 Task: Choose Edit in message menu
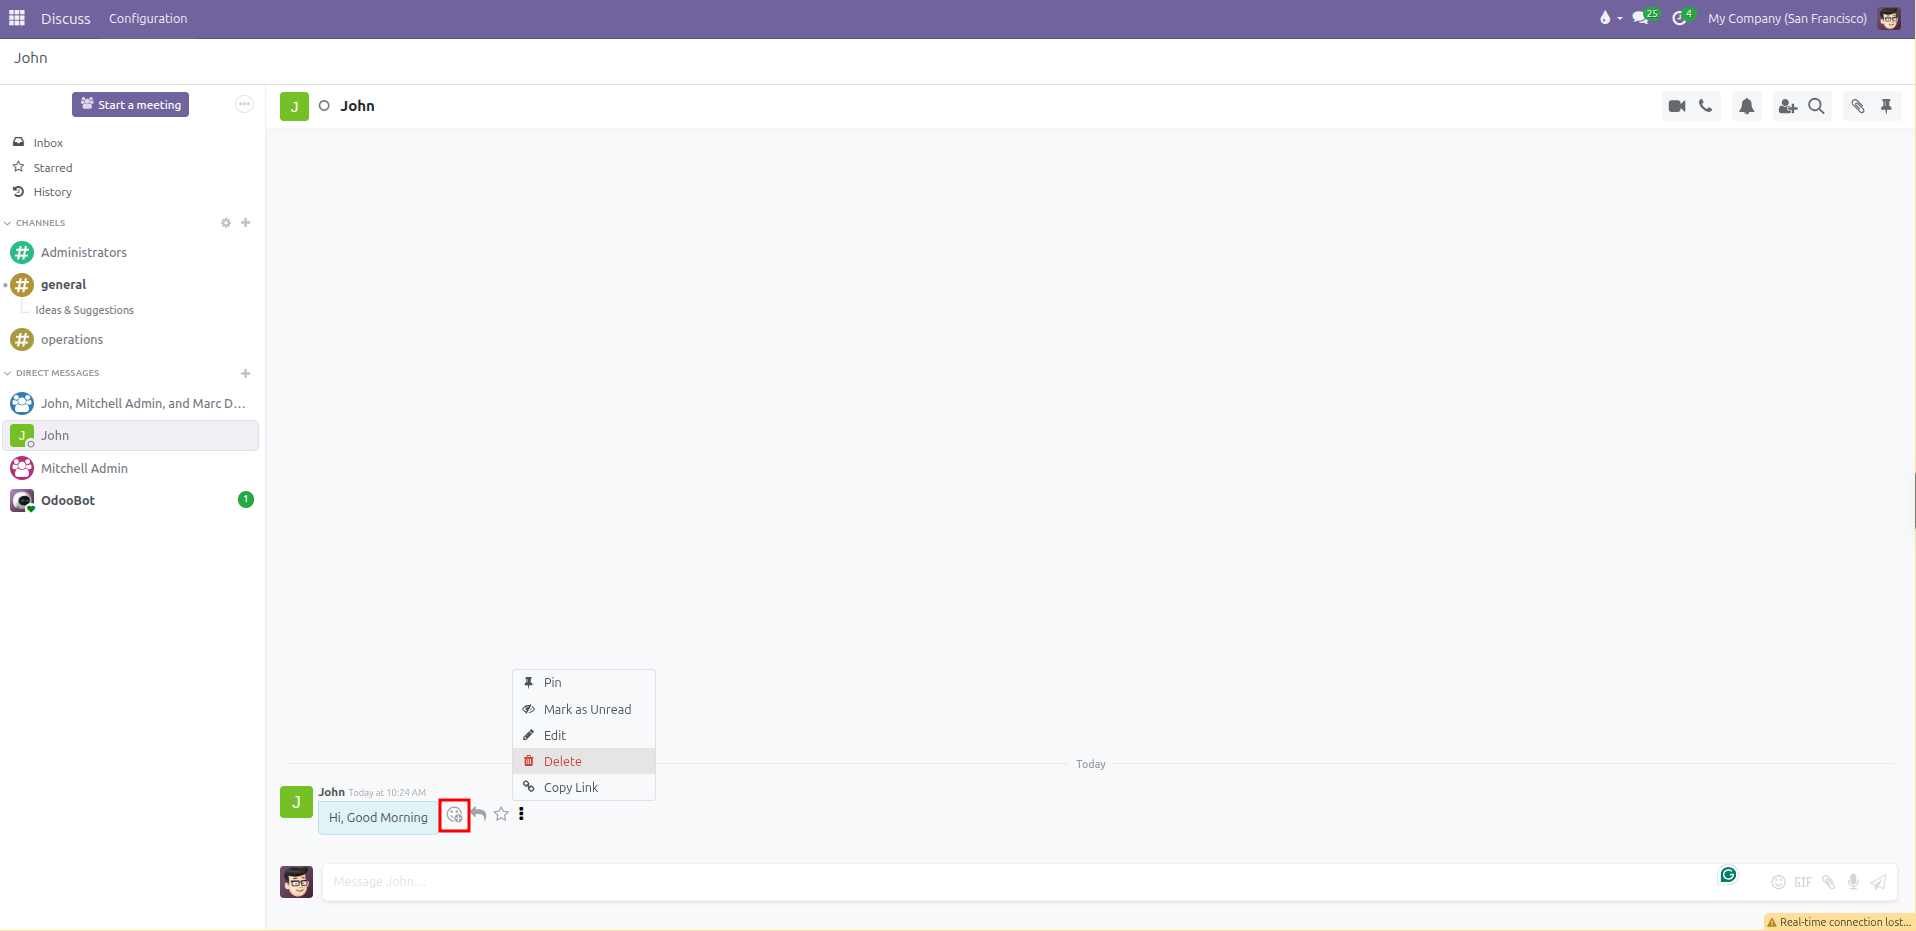click(584, 735)
